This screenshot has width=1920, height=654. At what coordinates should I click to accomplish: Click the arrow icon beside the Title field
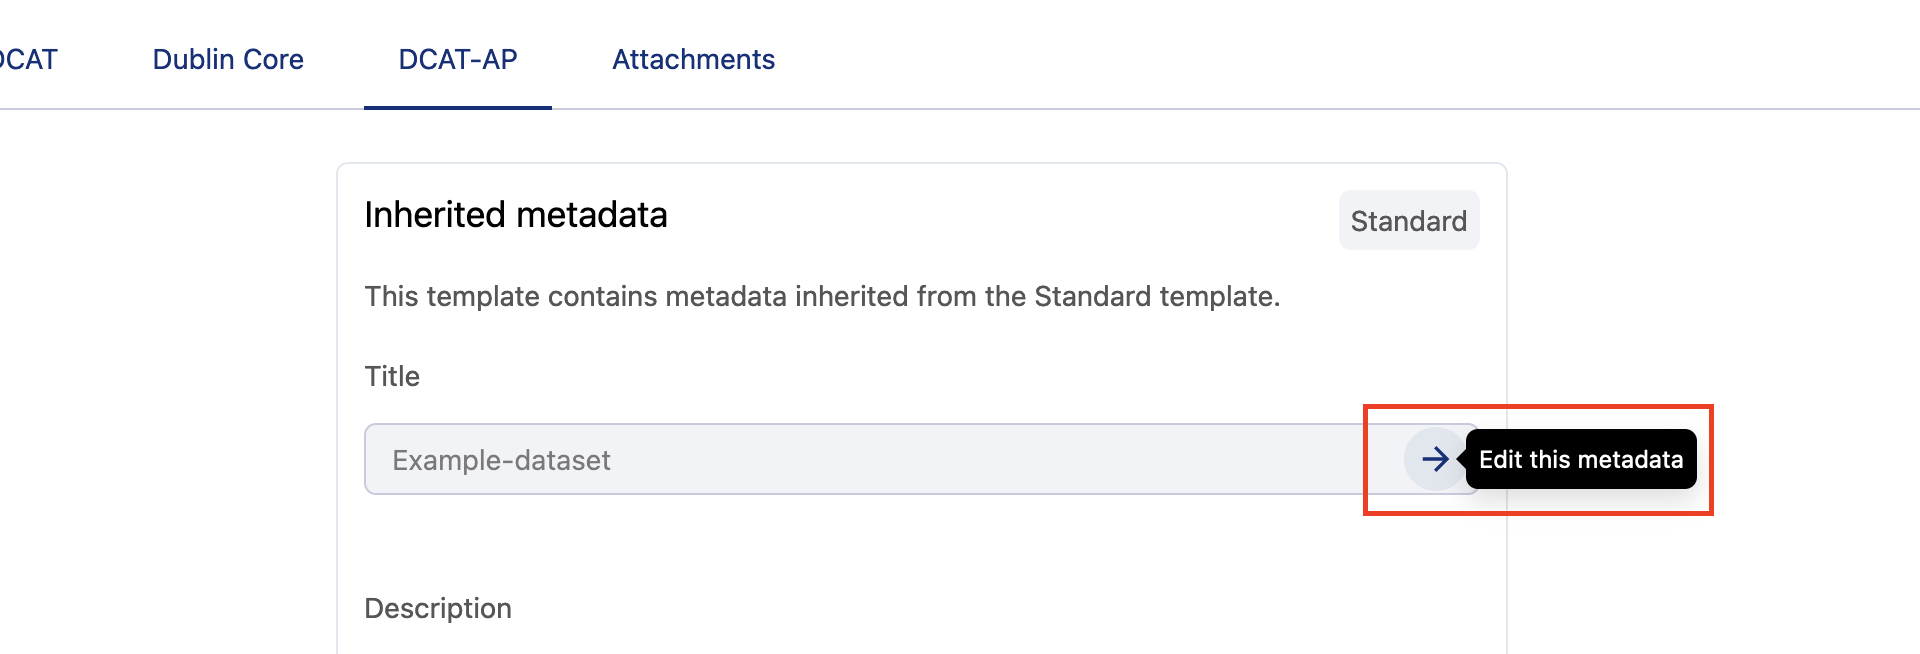(x=1435, y=459)
